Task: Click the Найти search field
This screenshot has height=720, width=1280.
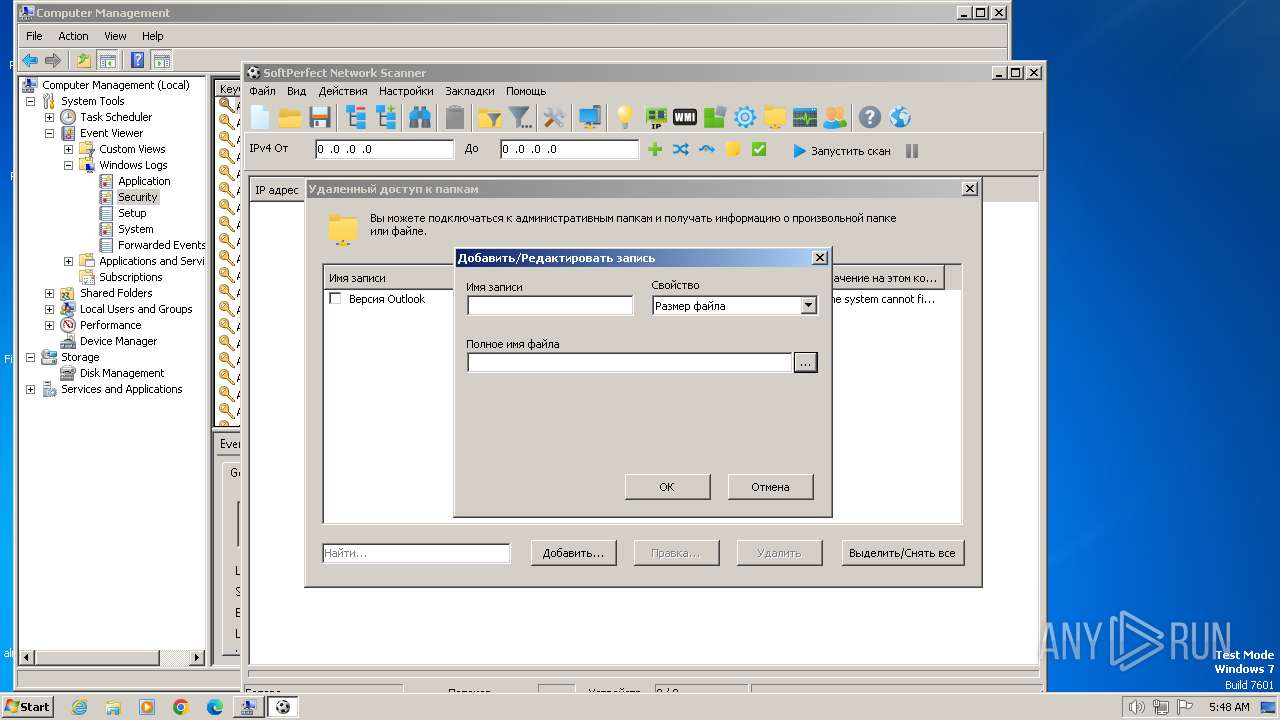Action: (x=416, y=553)
